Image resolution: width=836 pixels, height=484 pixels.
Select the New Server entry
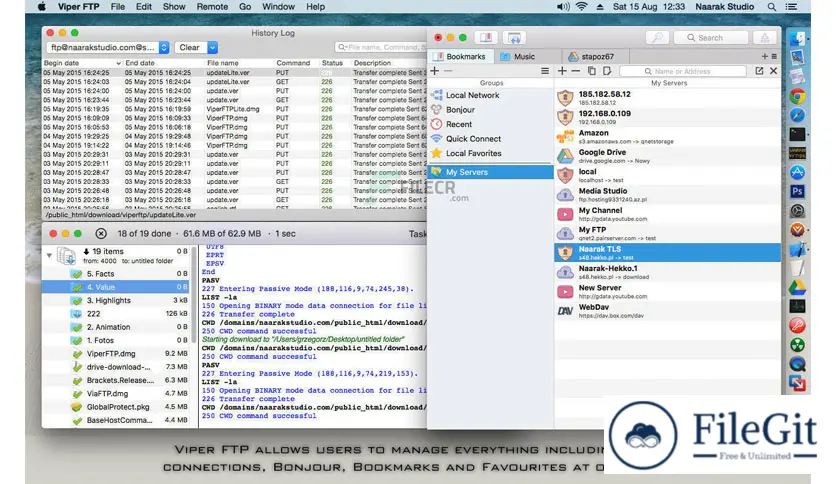pyautogui.click(x=668, y=291)
